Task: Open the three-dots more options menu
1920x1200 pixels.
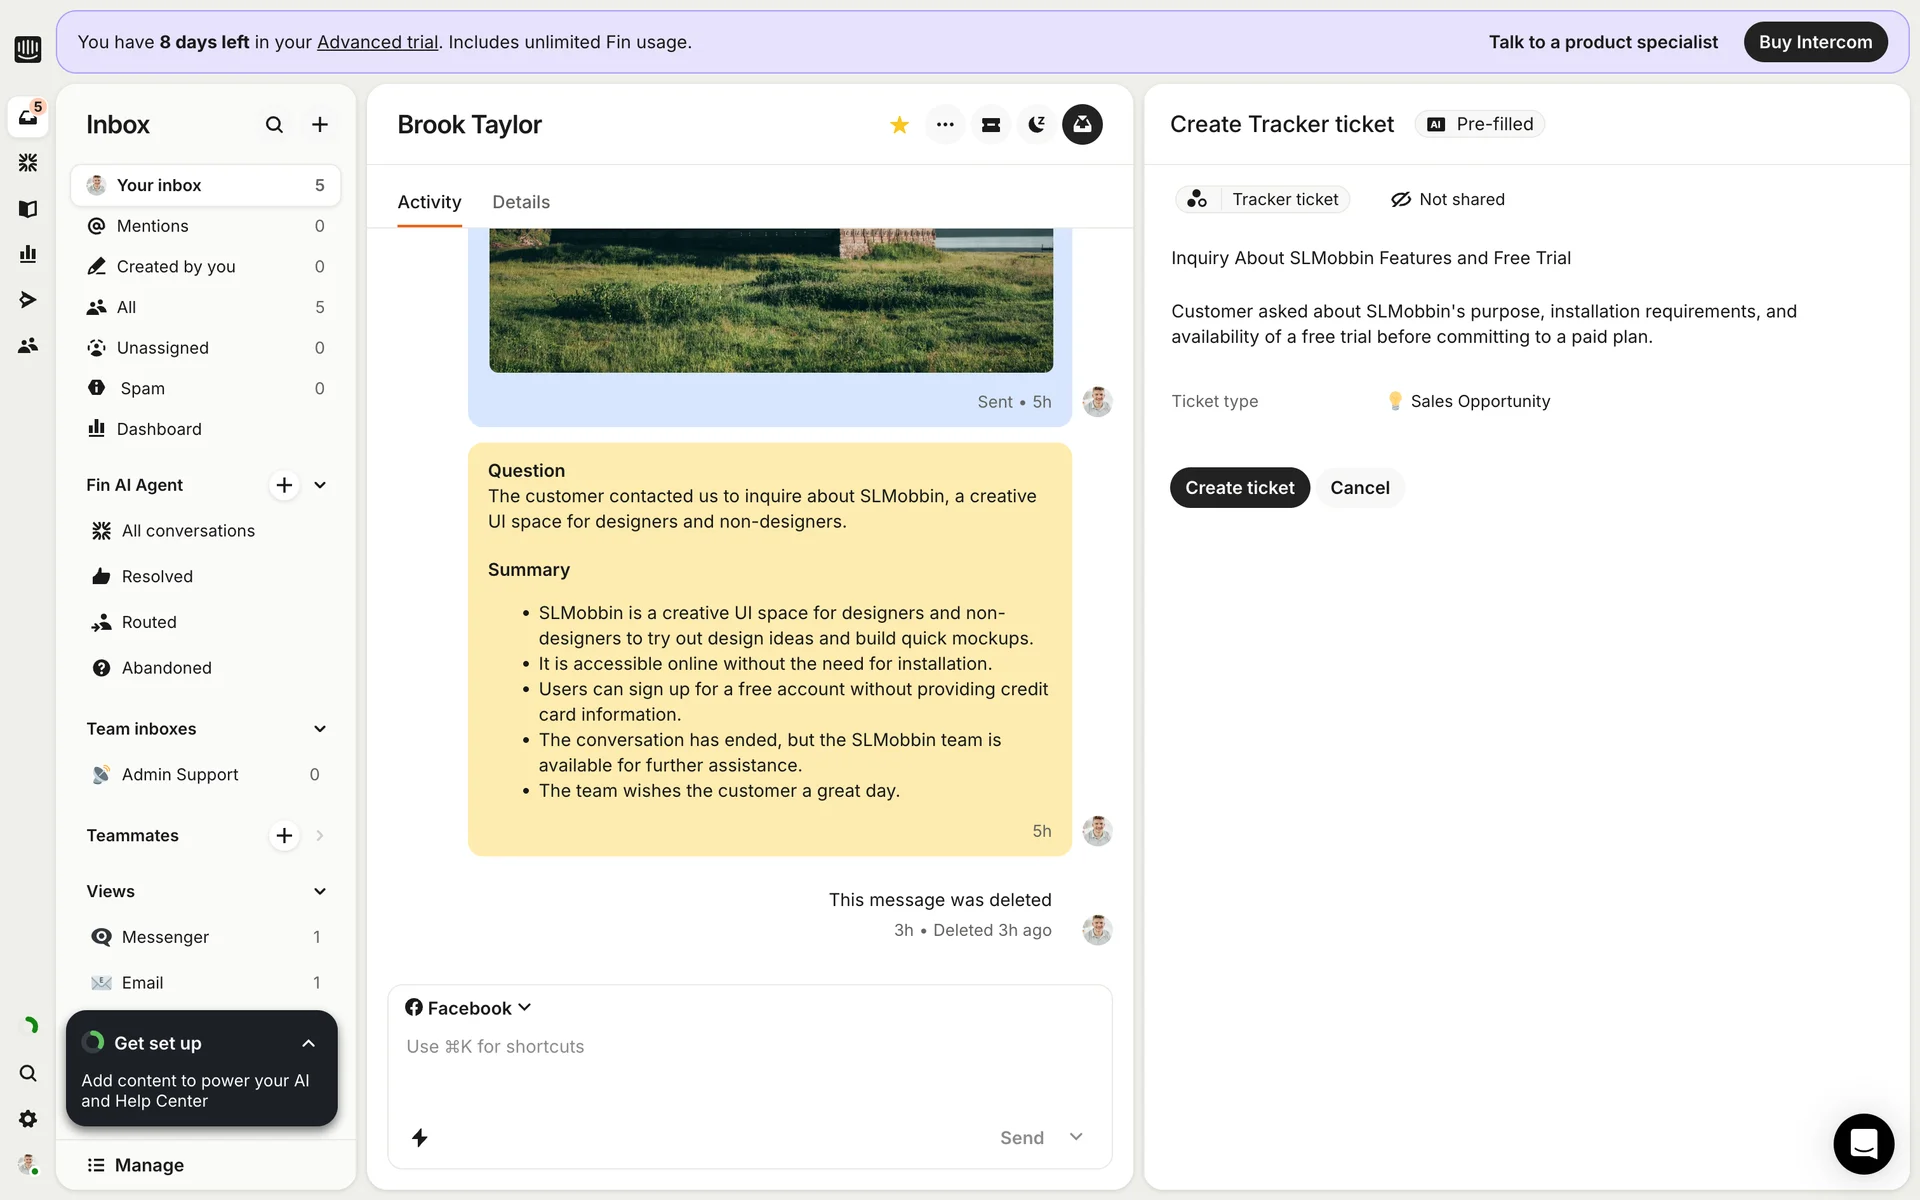Action: tap(945, 125)
